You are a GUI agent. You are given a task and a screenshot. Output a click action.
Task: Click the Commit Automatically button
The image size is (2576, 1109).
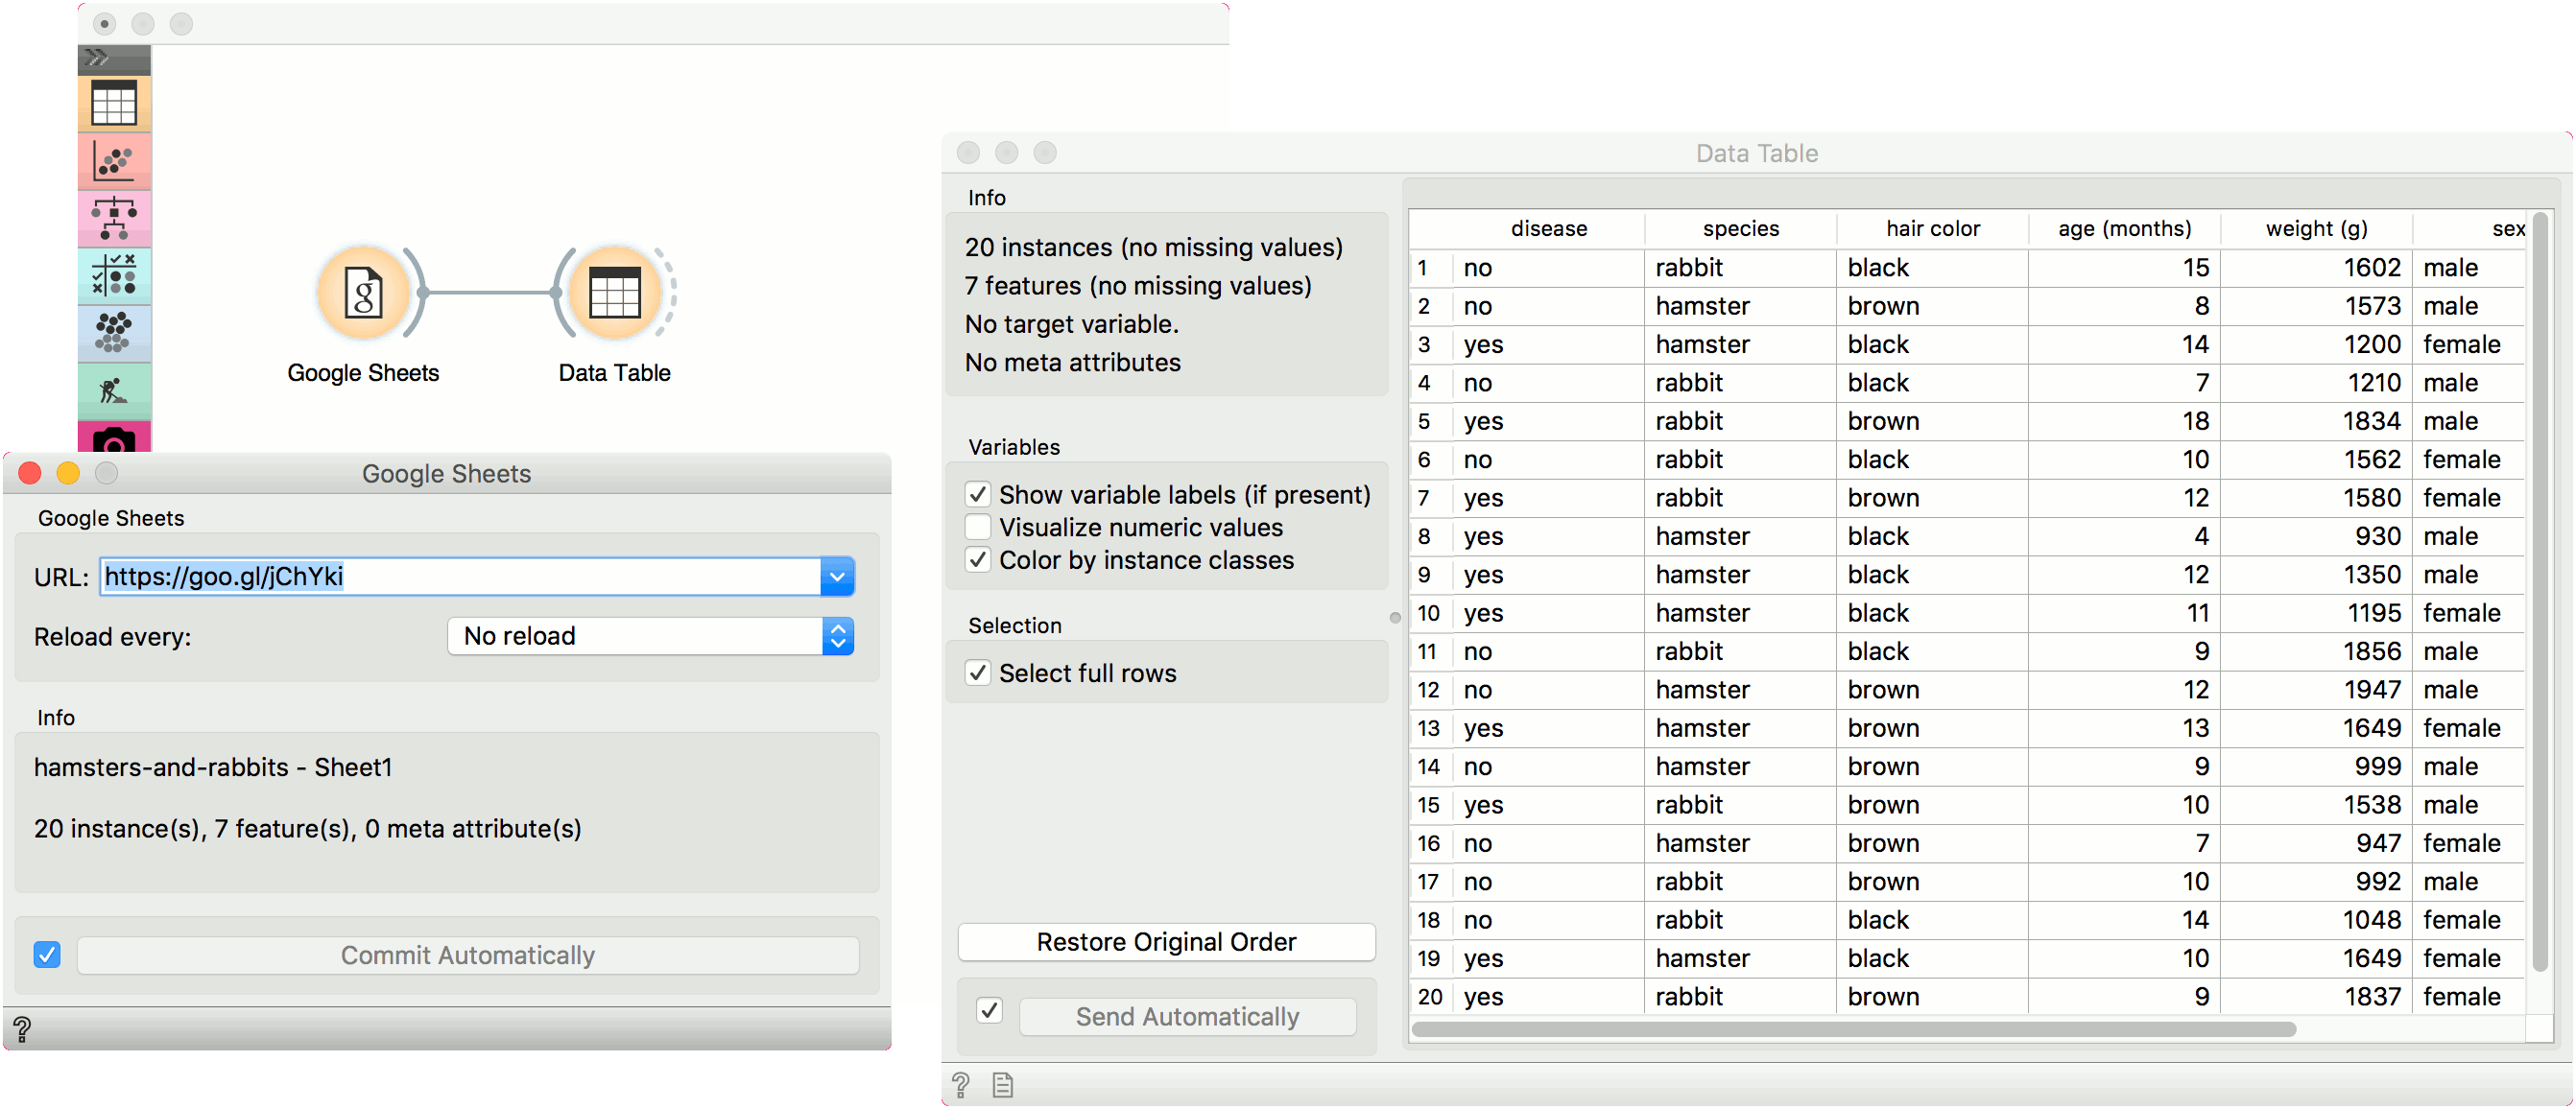tap(467, 955)
